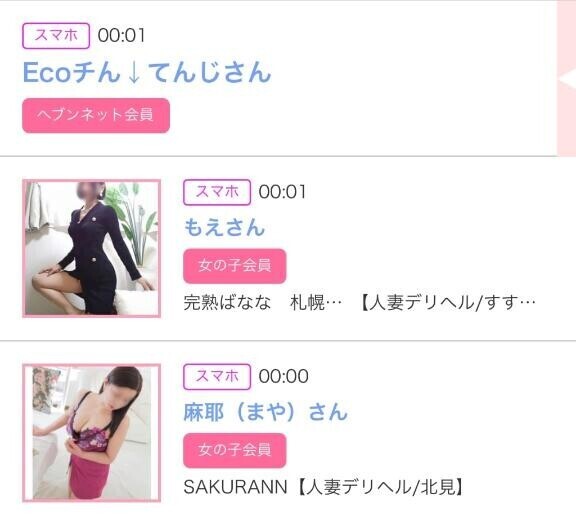
Task: Click the スマホ tag beside the 00:00 timestamp
Action: click(217, 376)
